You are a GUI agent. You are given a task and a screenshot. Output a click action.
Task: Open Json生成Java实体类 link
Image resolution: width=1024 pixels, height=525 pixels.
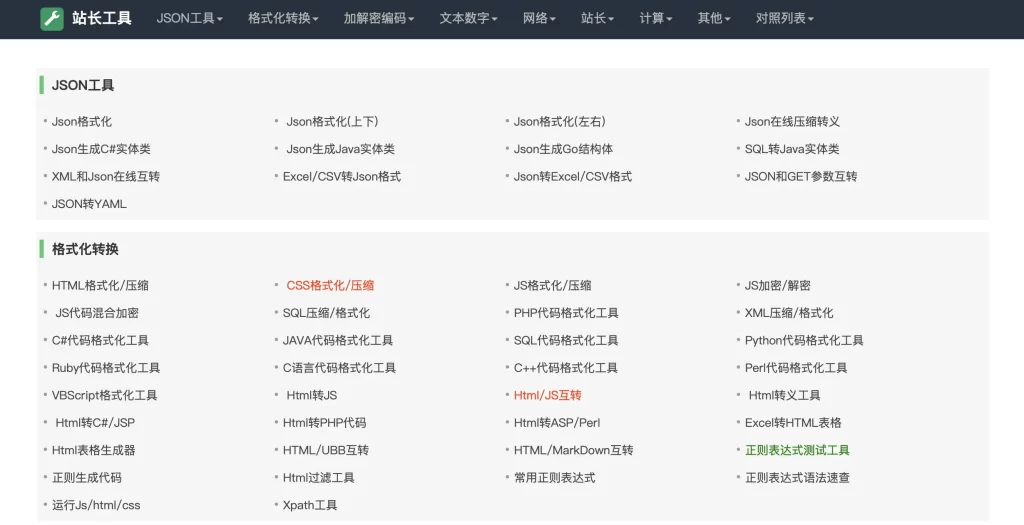340,149
